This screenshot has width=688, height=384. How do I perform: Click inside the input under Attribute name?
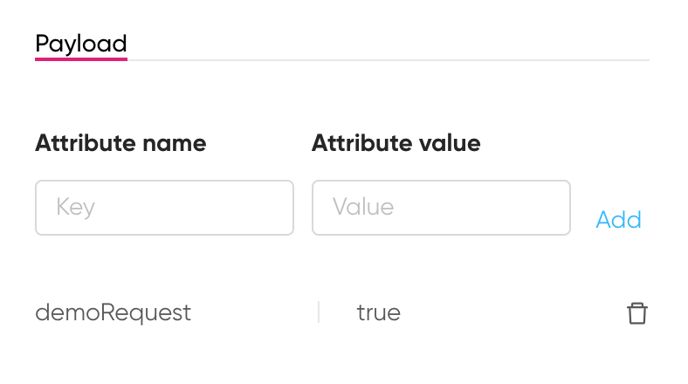pos(165,208)
